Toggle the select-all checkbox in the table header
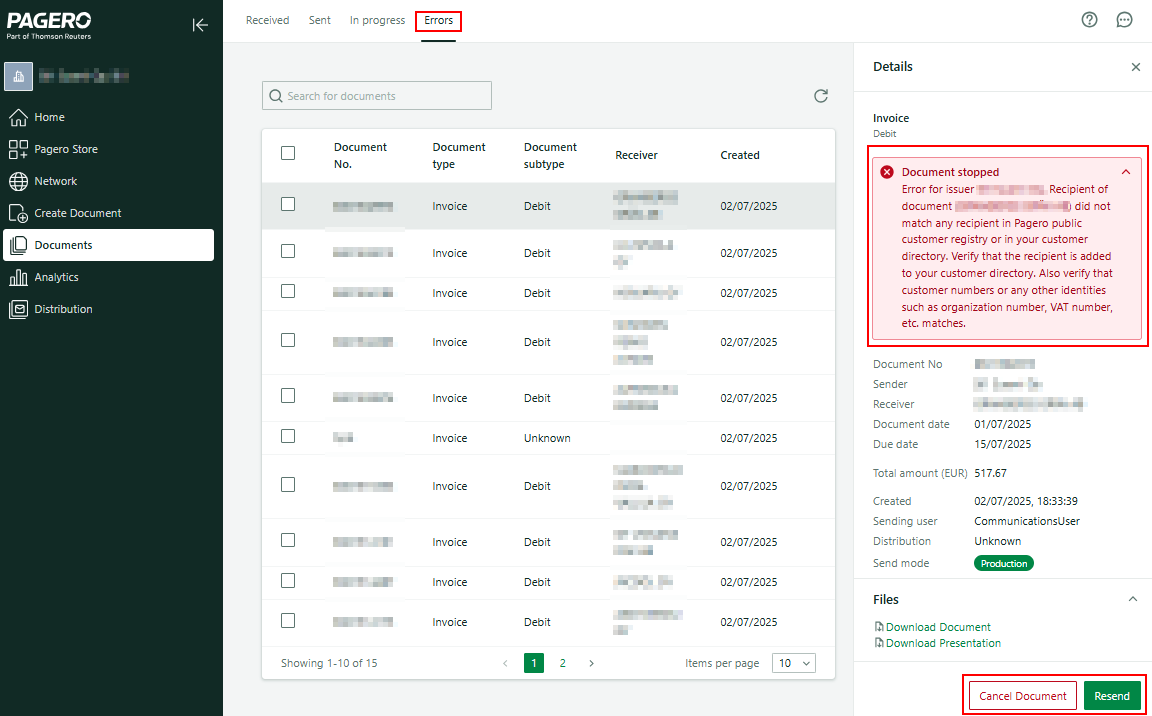Screen dimensions: 1152x716 coord(288,153)
